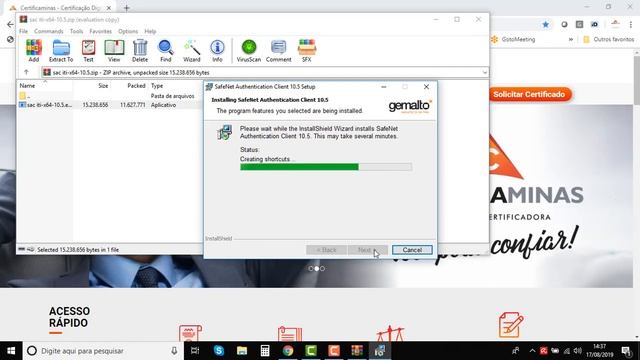The image size is (640, 360).
Task: Expand hidden bookmarks chevron
Action: tap(571, 40)
